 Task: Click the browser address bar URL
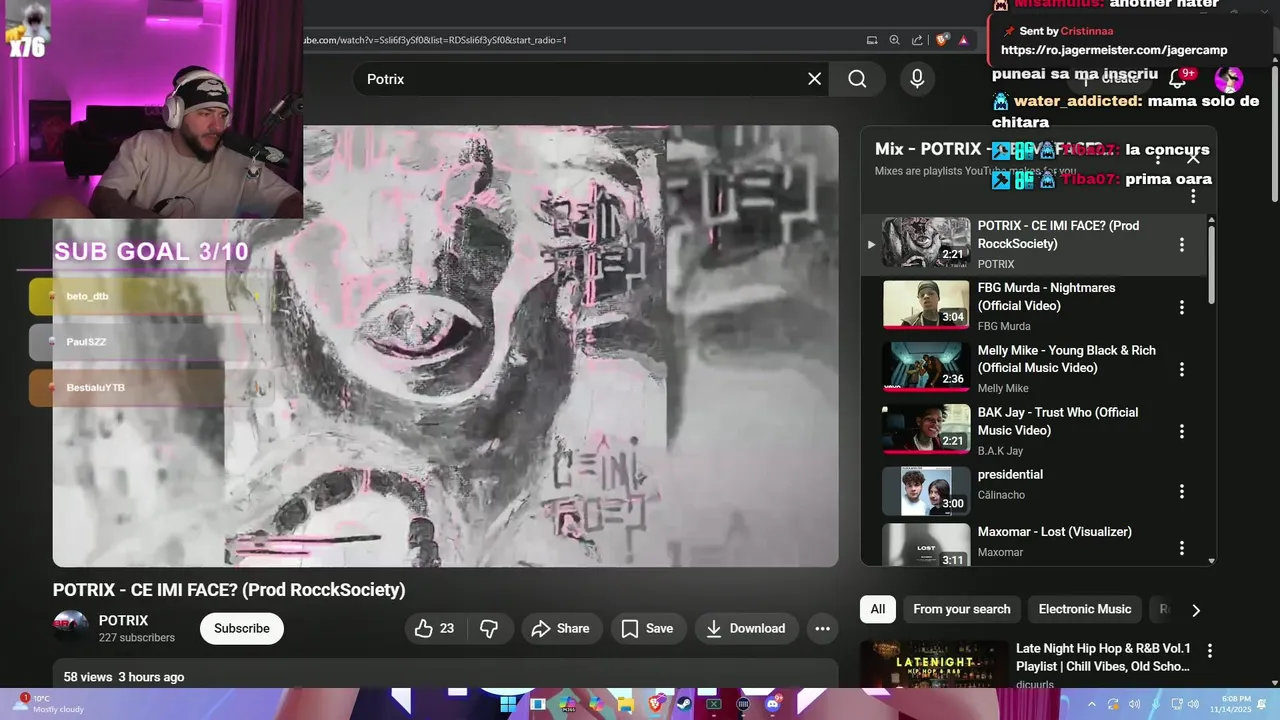tap(435, 40)
